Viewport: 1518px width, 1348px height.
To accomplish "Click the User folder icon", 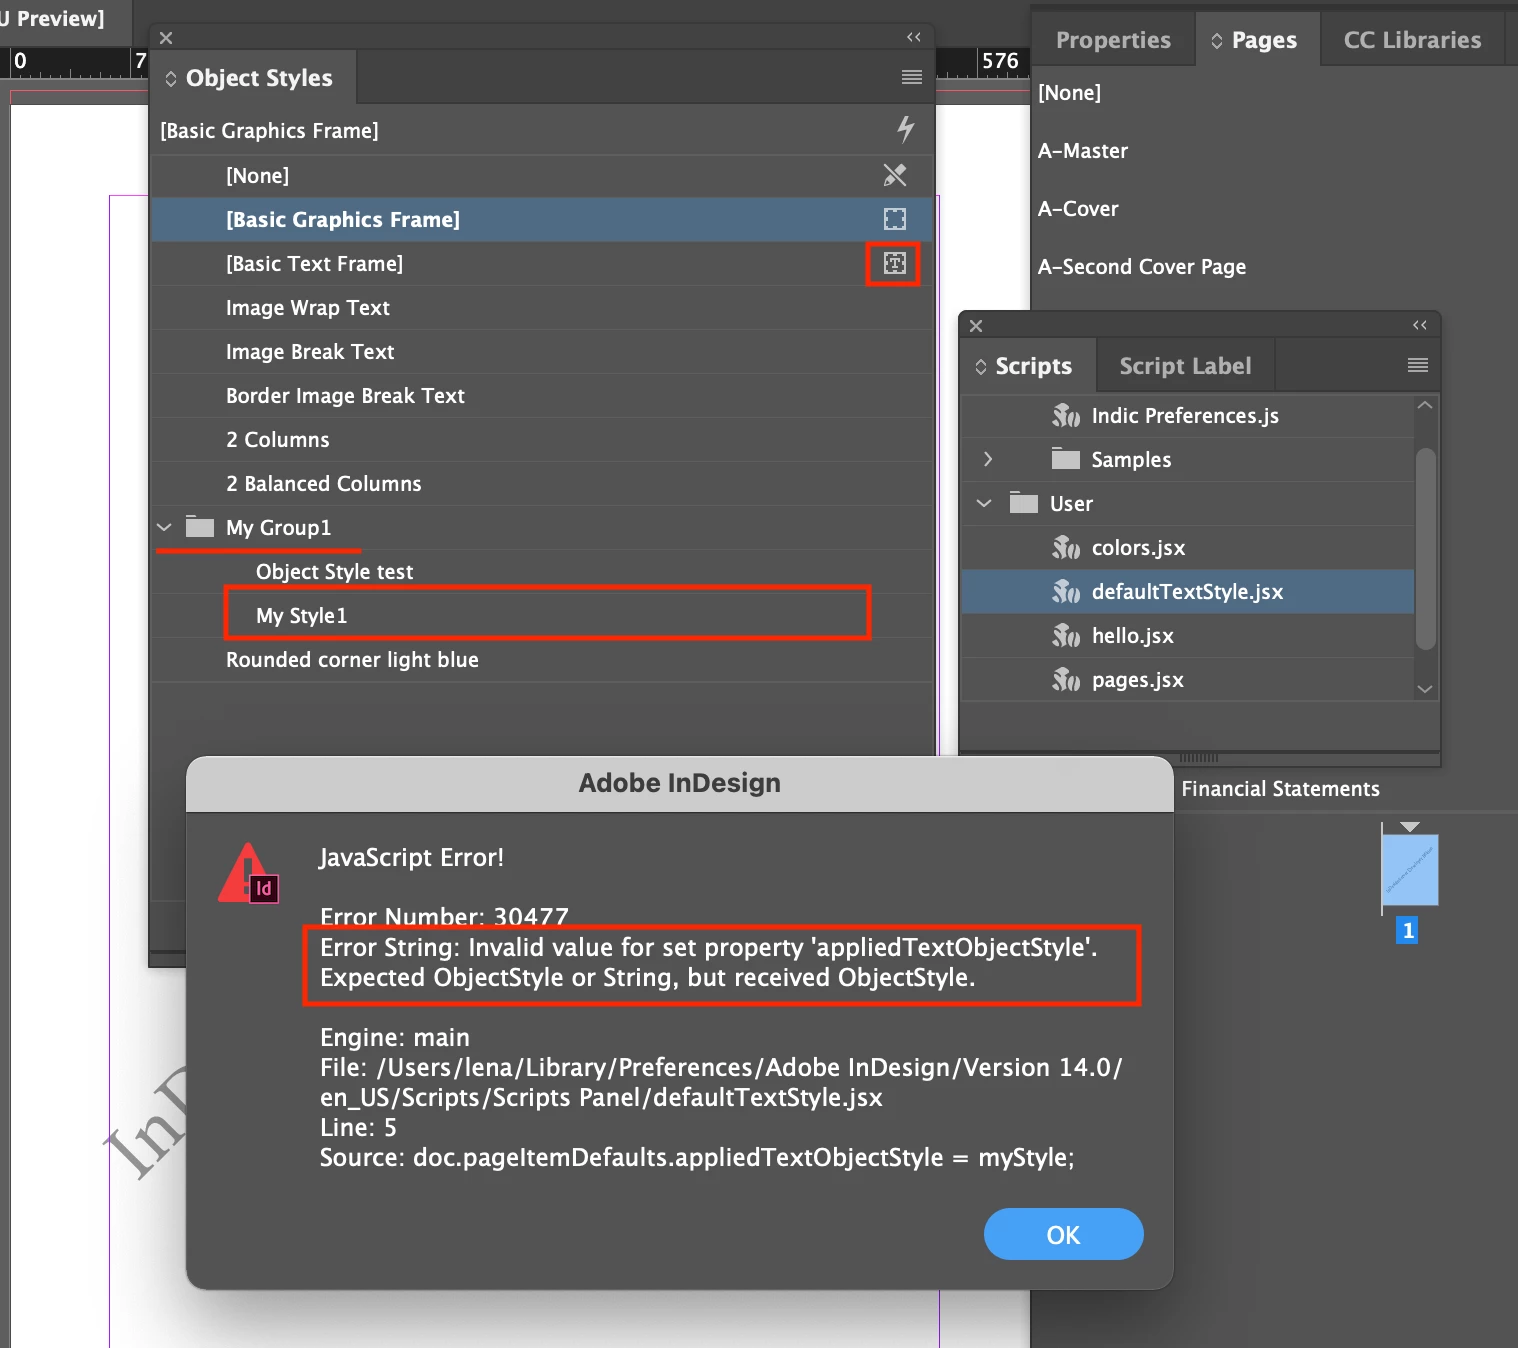I will click(1024, 502).
